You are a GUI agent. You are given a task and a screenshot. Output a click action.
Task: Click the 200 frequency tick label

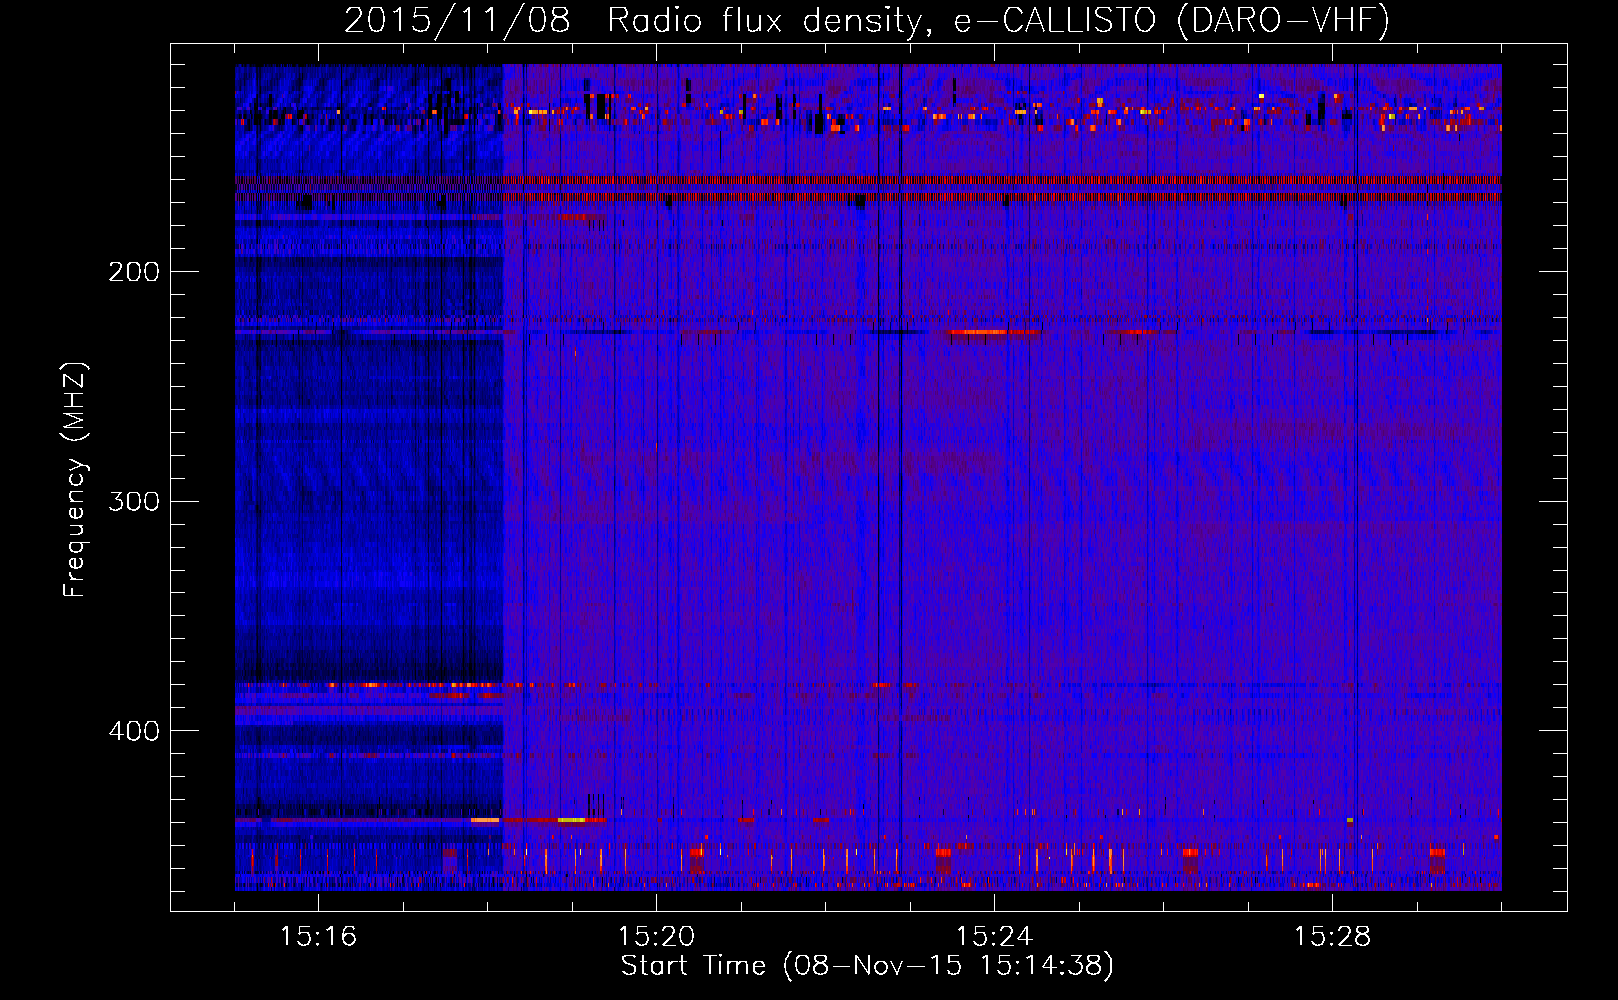pos(134,272)
